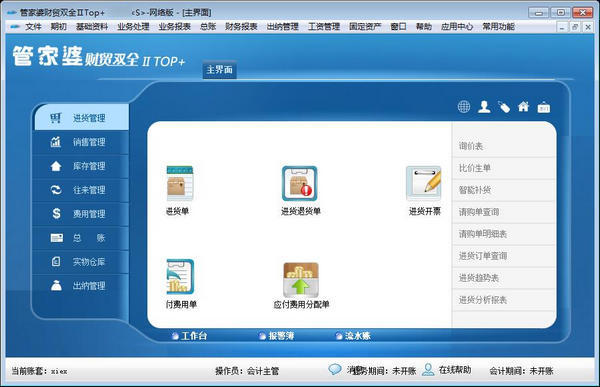The image size is (600, 387).
Task: Click 会计期间: 未开账 in status bar
Action: [x=521, y=371]
